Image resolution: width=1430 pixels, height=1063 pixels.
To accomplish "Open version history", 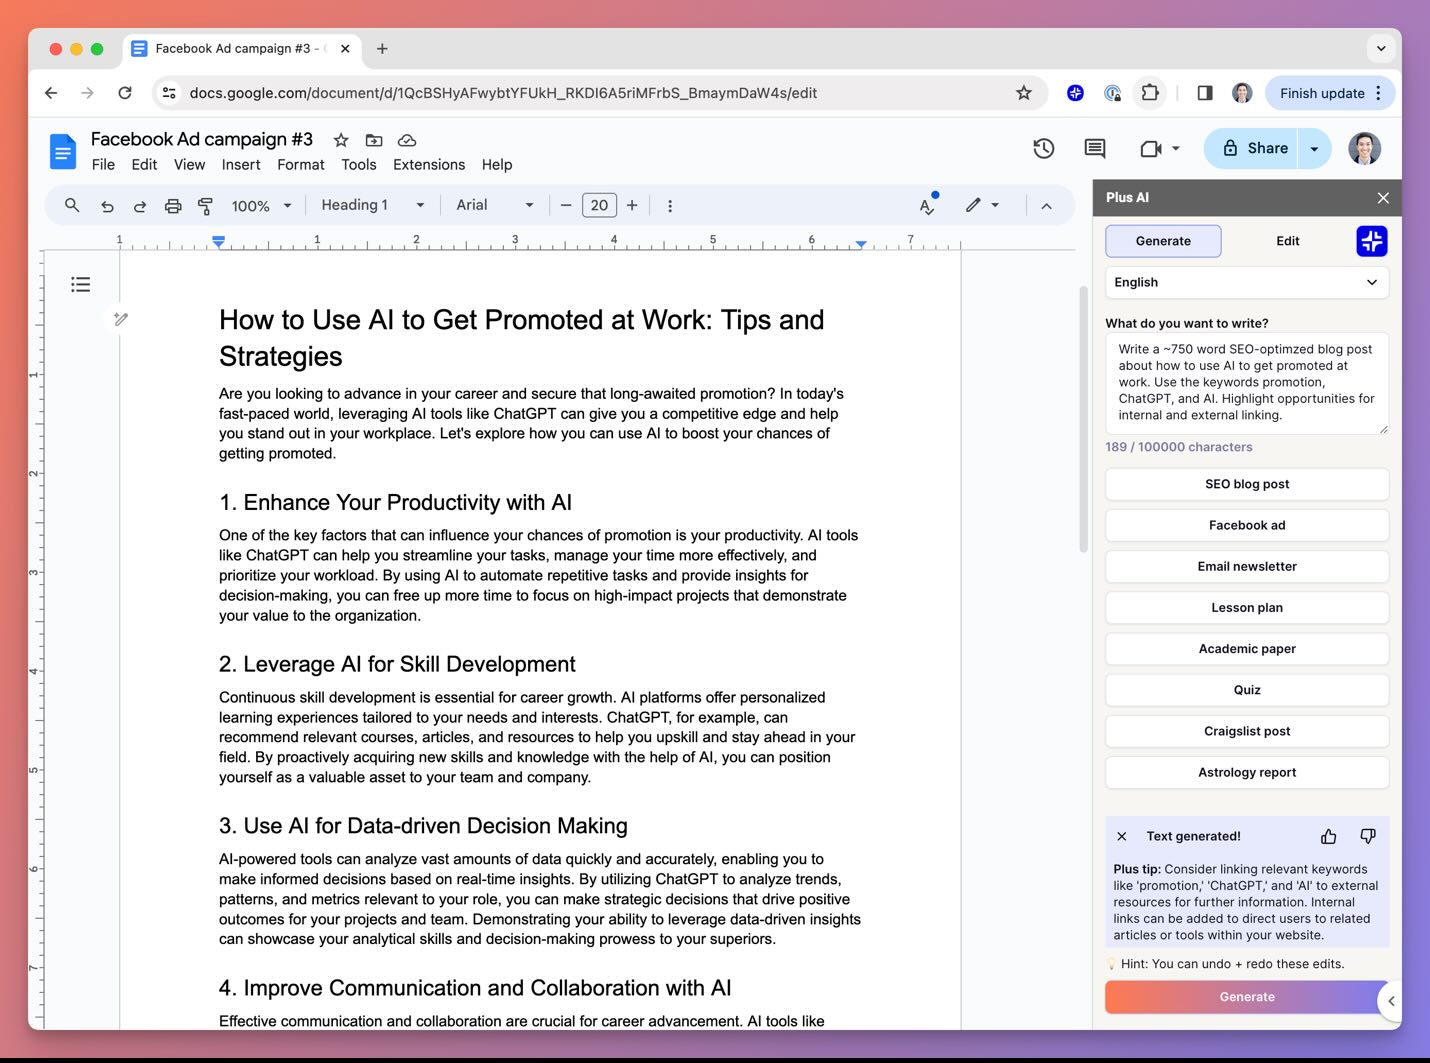I will tap(1043, 148).
